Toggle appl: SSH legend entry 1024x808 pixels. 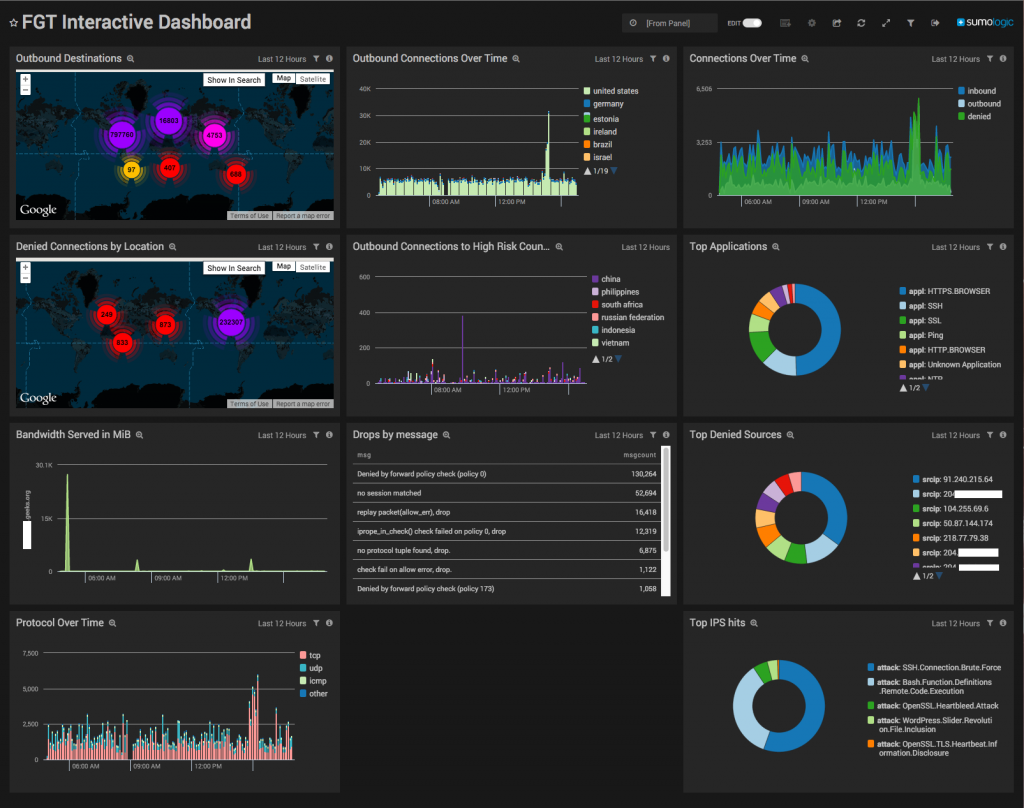pyautogui.click(x=921, y=306)
